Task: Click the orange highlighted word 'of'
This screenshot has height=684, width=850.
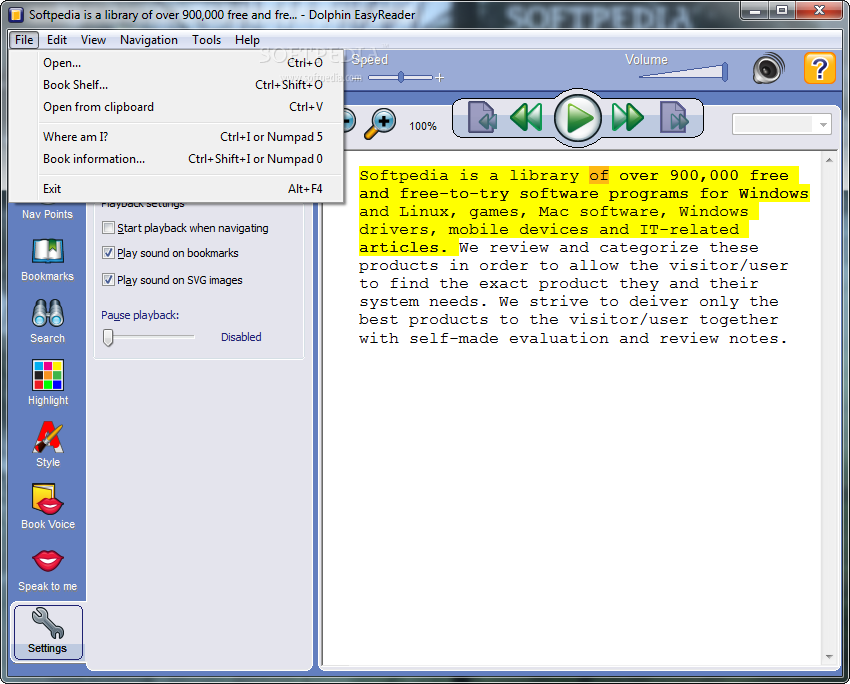Action: 599,175
